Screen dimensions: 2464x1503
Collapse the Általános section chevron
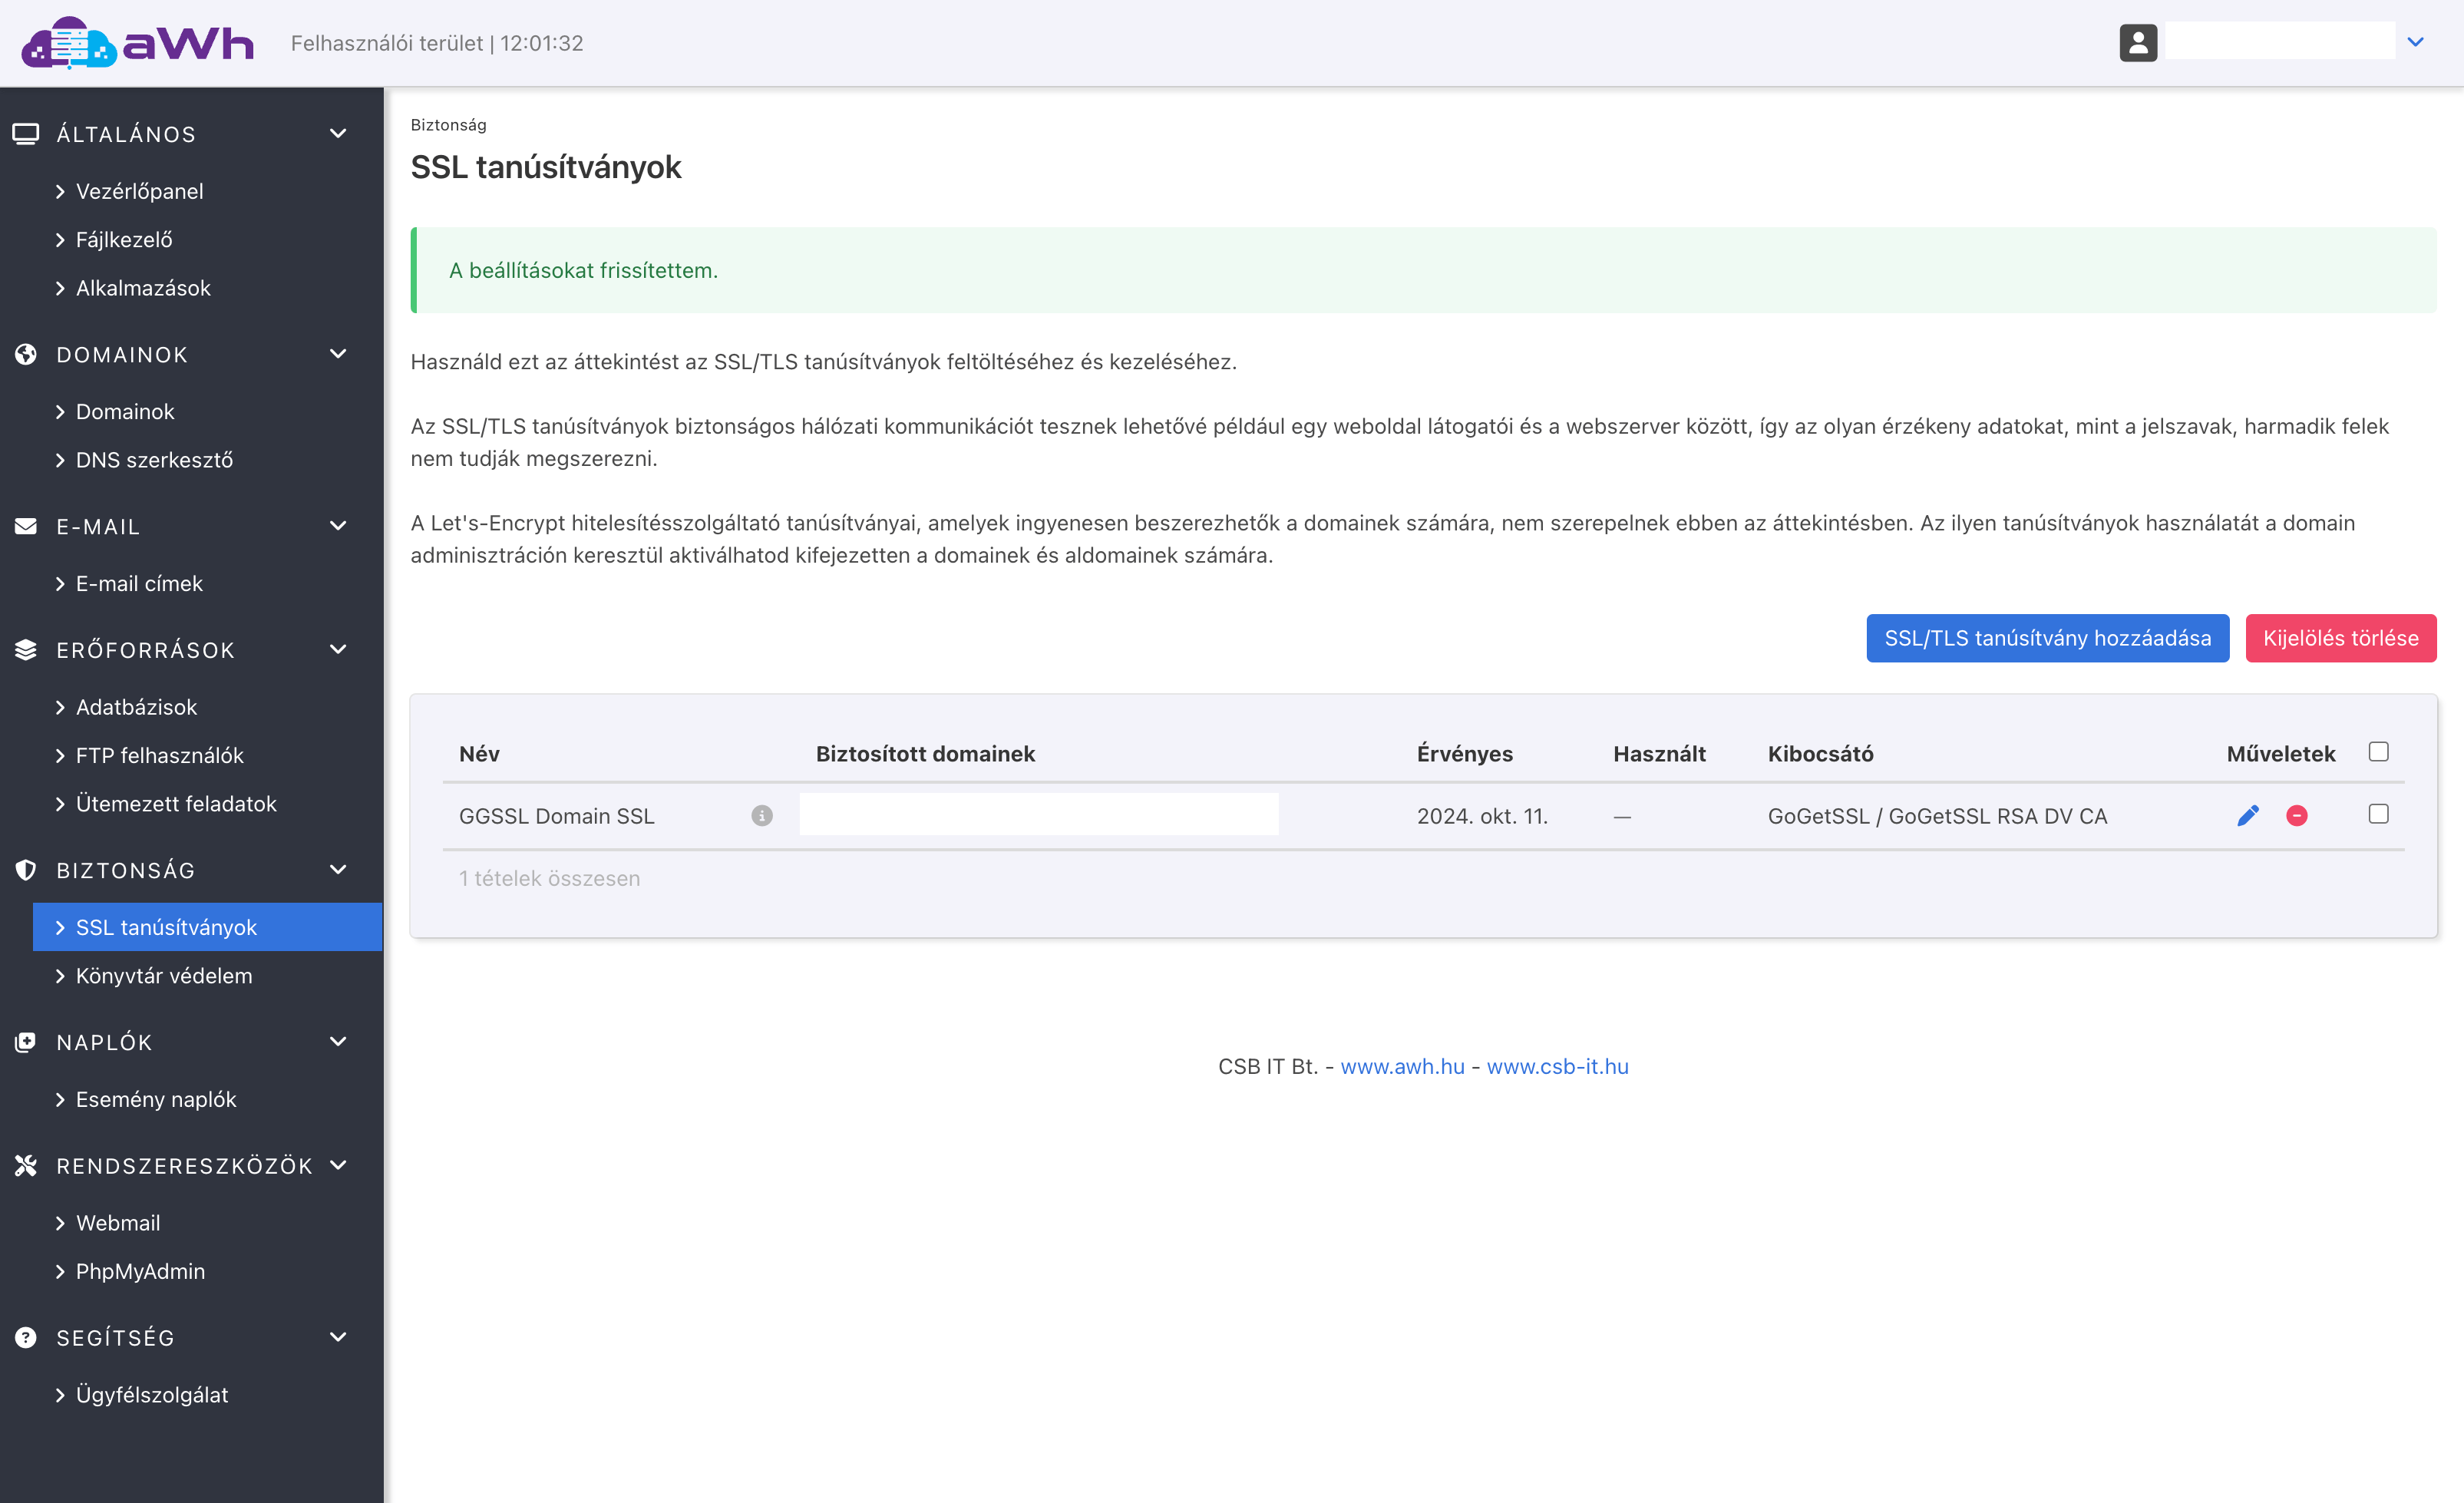click(x=338, y=133)
